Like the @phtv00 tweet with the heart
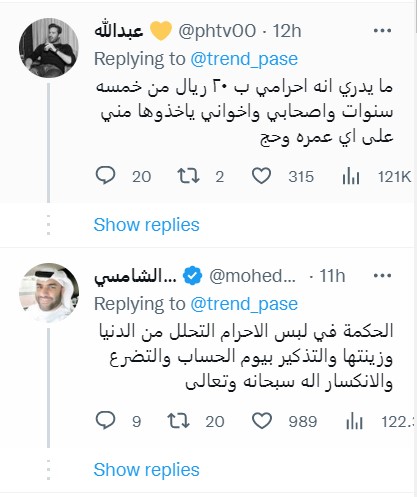The image size is (417, 497). [x=261, y=176]
